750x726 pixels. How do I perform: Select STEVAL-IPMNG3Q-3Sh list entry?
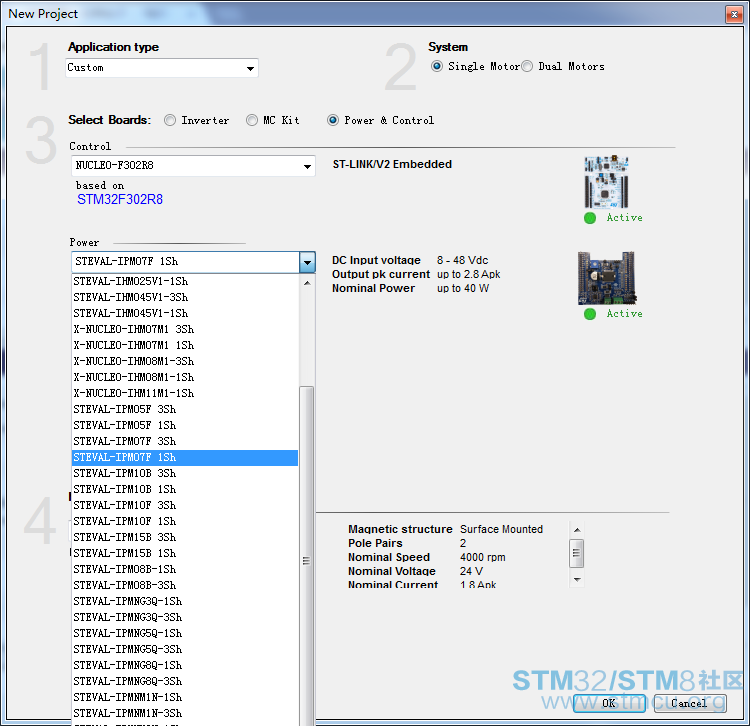[185, 618]
